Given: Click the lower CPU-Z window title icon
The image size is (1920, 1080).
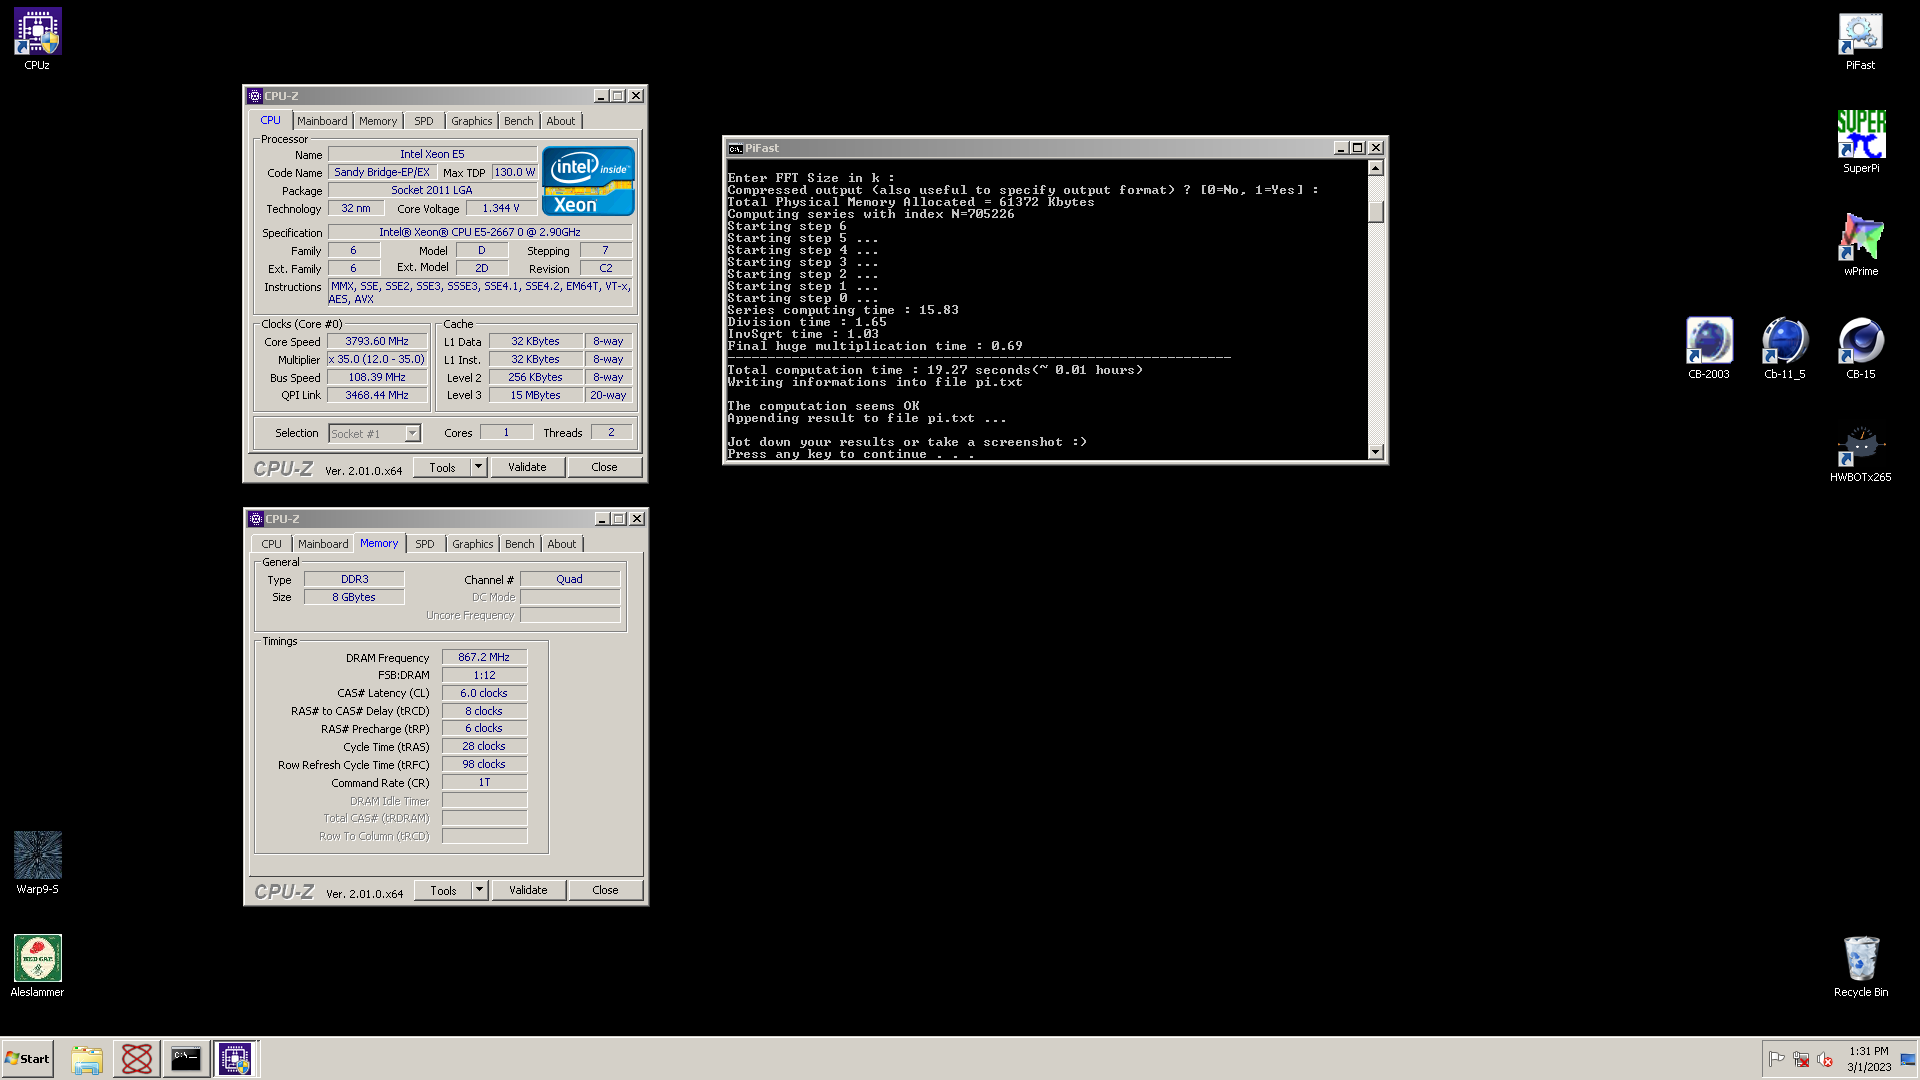Looking at the screenshot, I should [x=256, y=519].
